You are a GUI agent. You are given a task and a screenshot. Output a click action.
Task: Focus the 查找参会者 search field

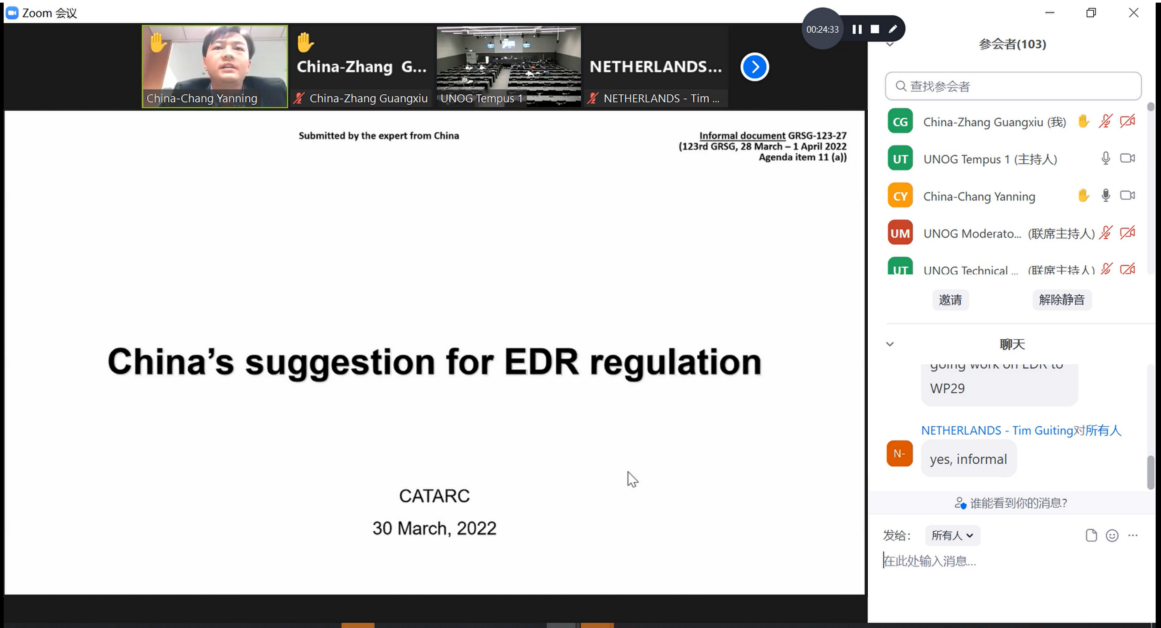coord(1013,86)
